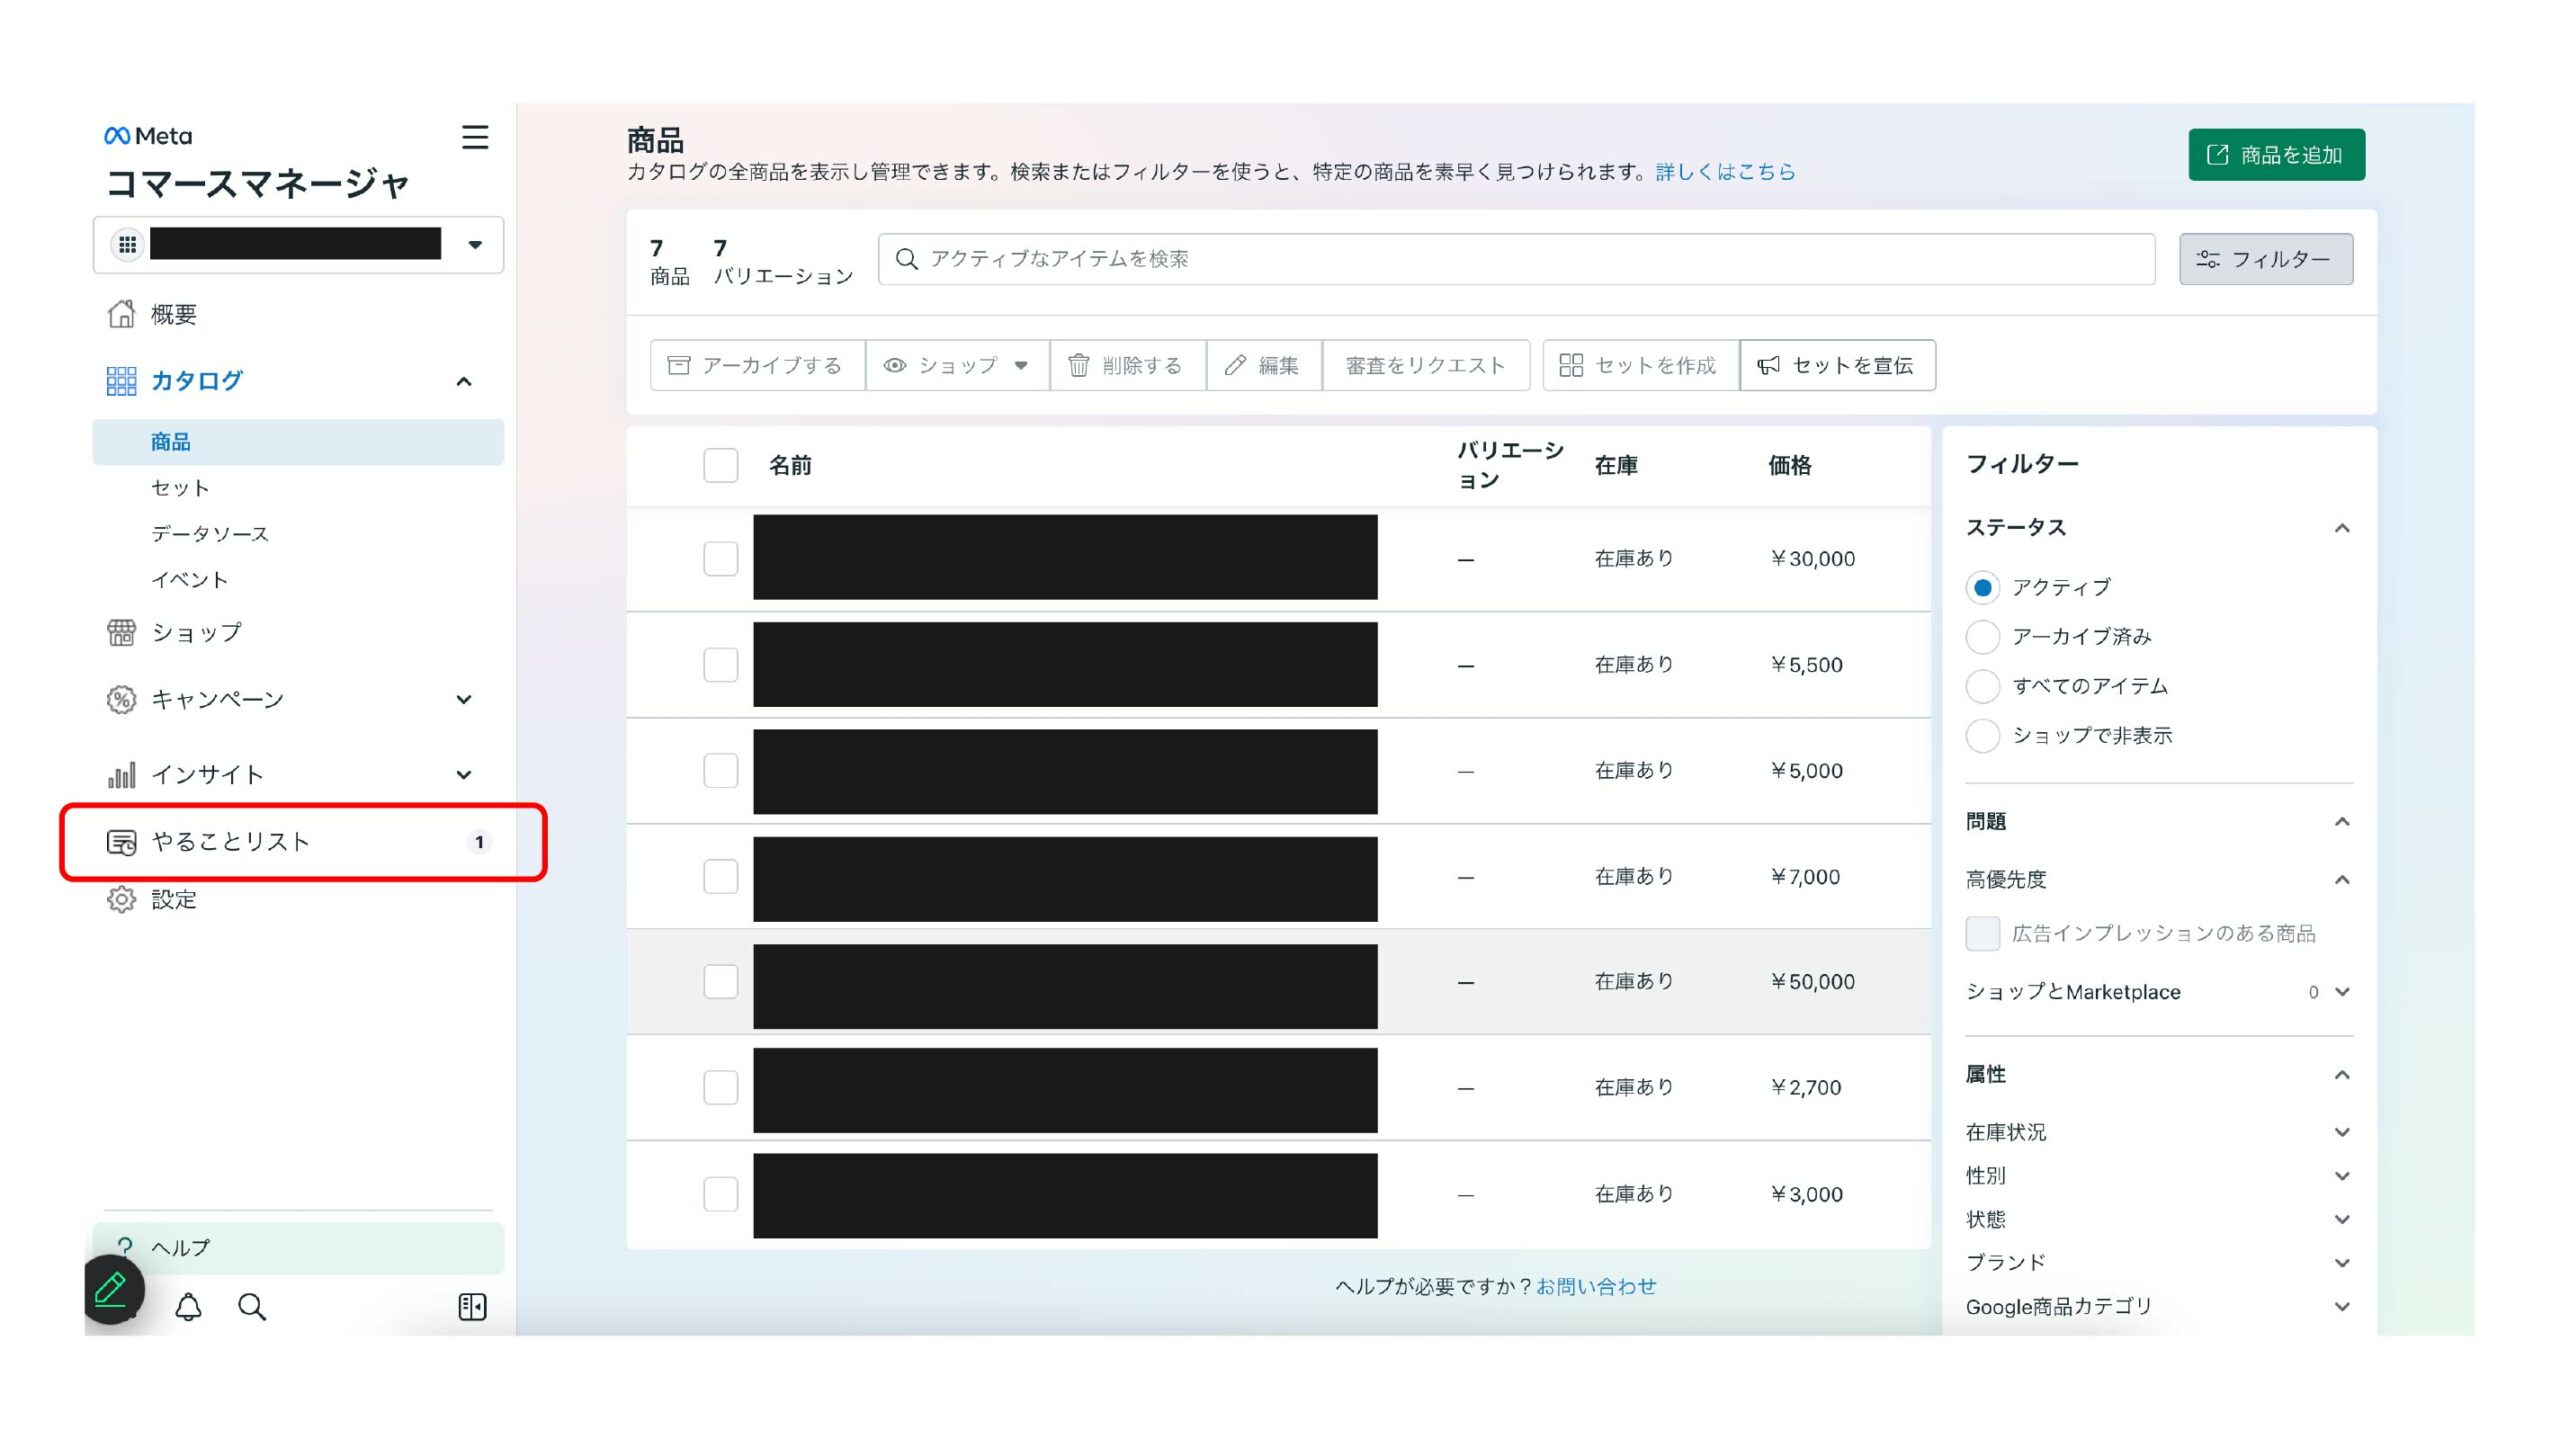Expand the 状態 filter

pos(2342,1219)
